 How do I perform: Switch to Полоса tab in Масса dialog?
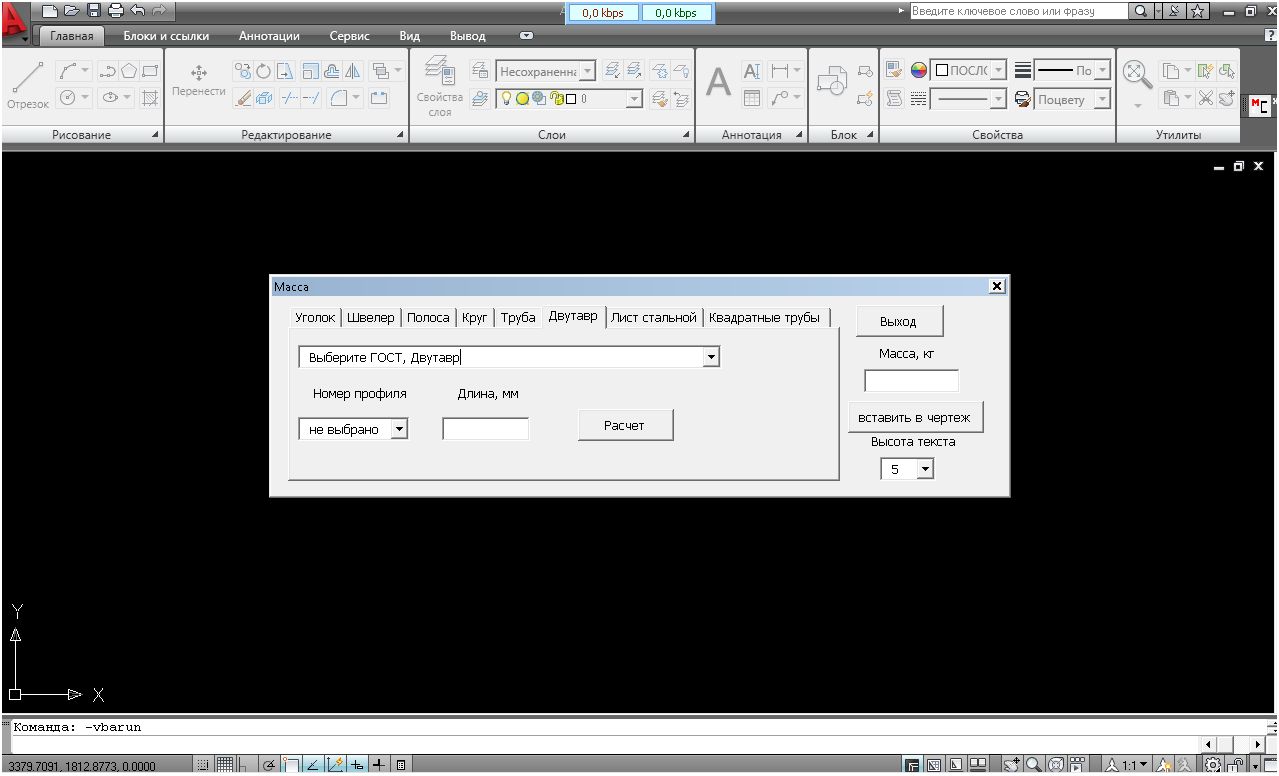[428, 318]
